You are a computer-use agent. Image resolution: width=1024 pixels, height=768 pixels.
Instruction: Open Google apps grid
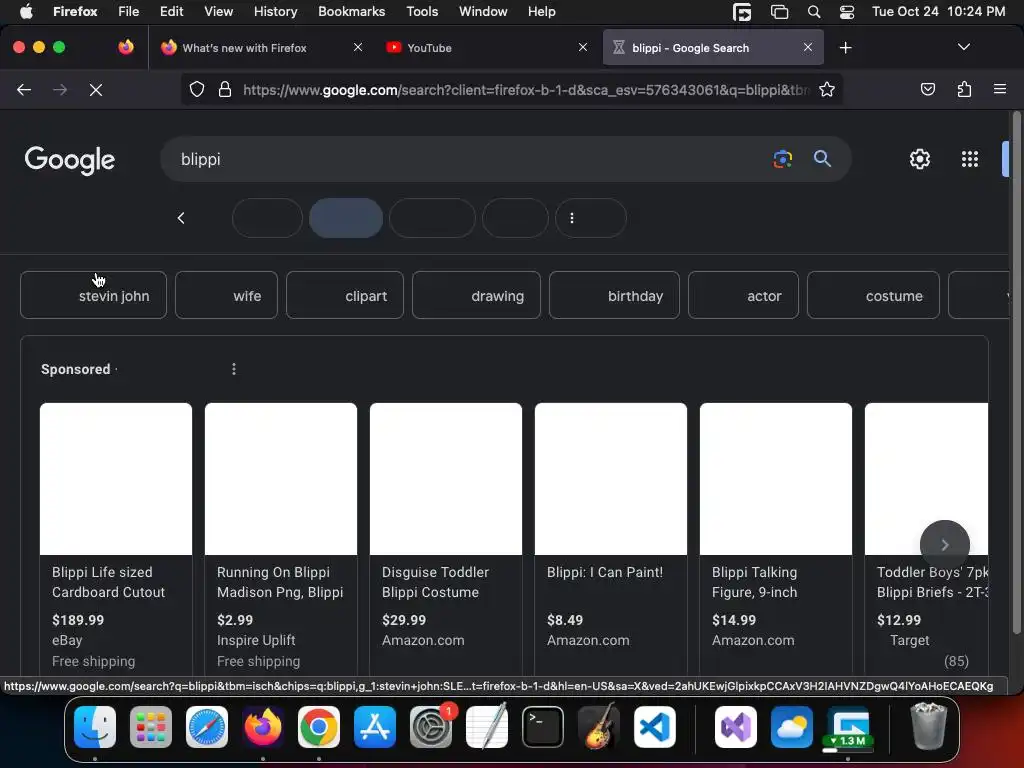970,159
